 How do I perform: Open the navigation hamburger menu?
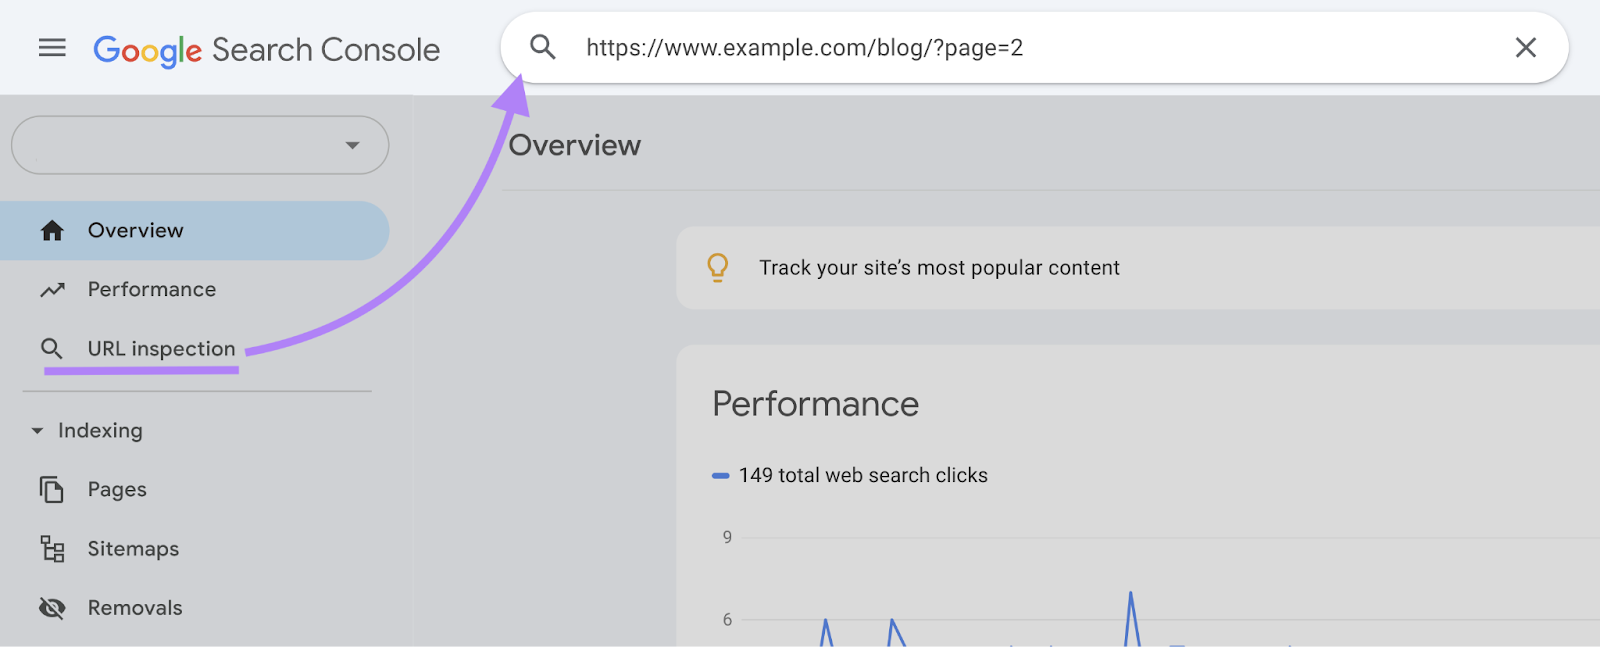tap(51, 47)
